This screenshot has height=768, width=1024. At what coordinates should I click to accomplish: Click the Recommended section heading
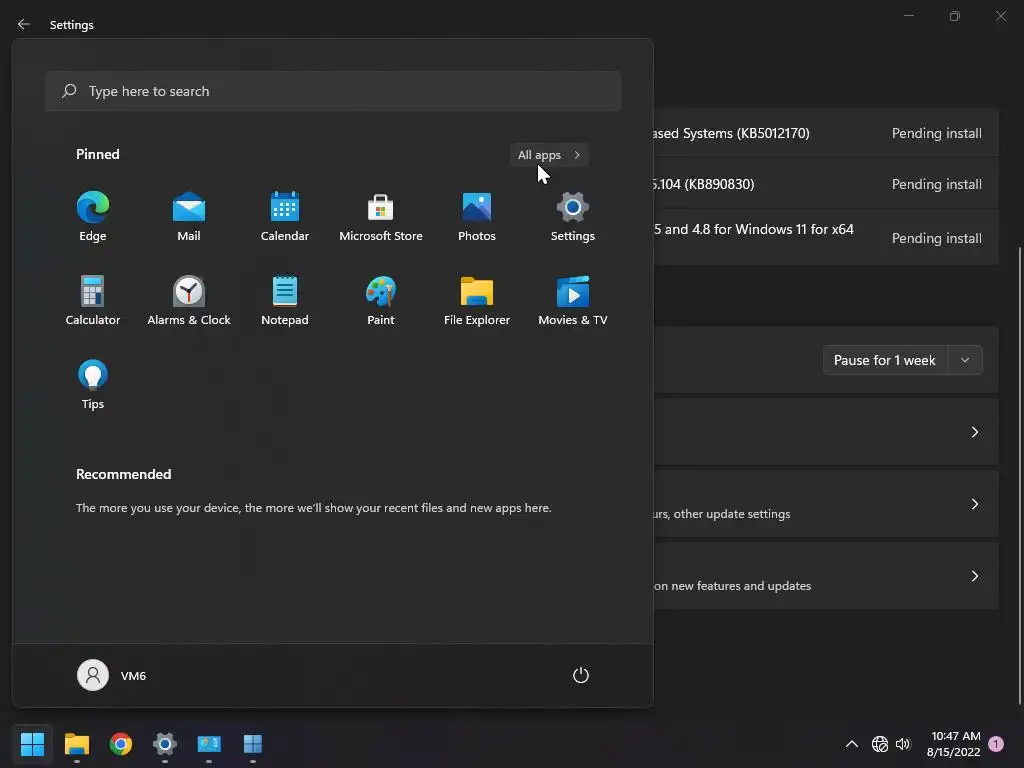[x=123, y=474]
